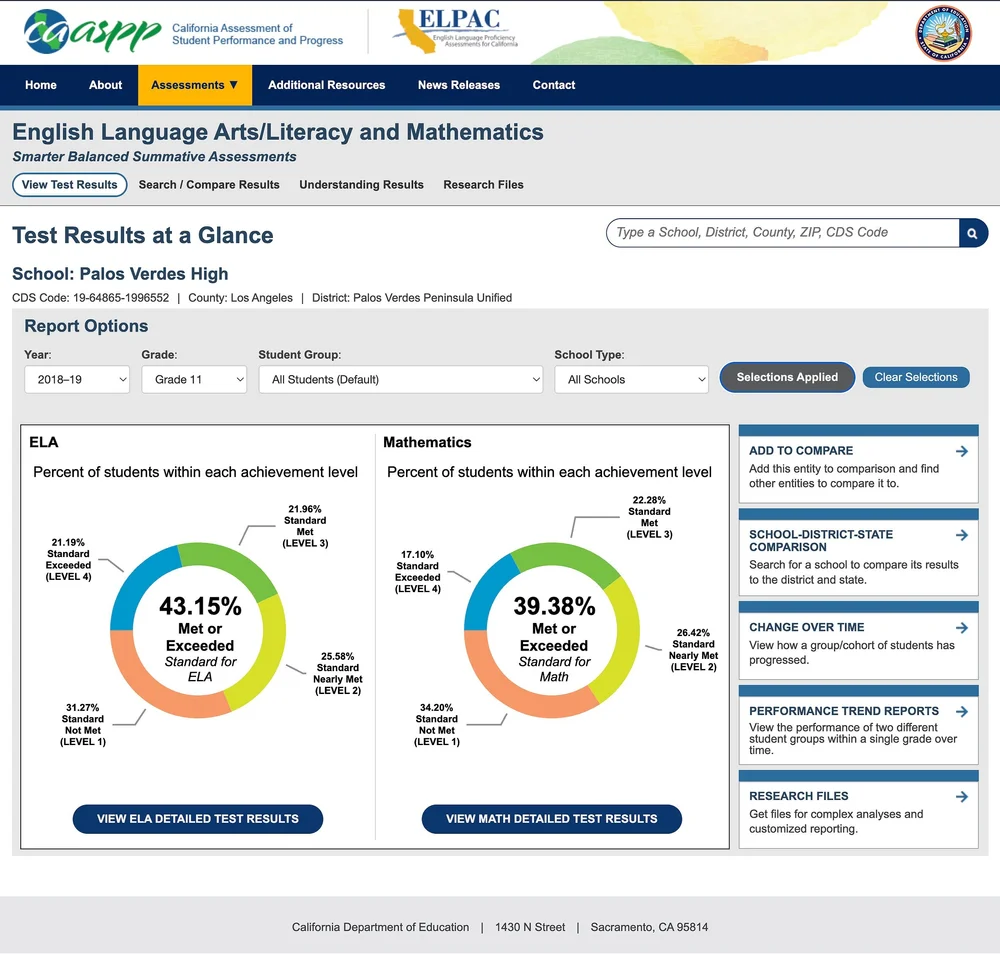Viewport: 1000px width, 954px height.
Task: Click the RESEARCH FILES card link
Action: coord(798,796)
